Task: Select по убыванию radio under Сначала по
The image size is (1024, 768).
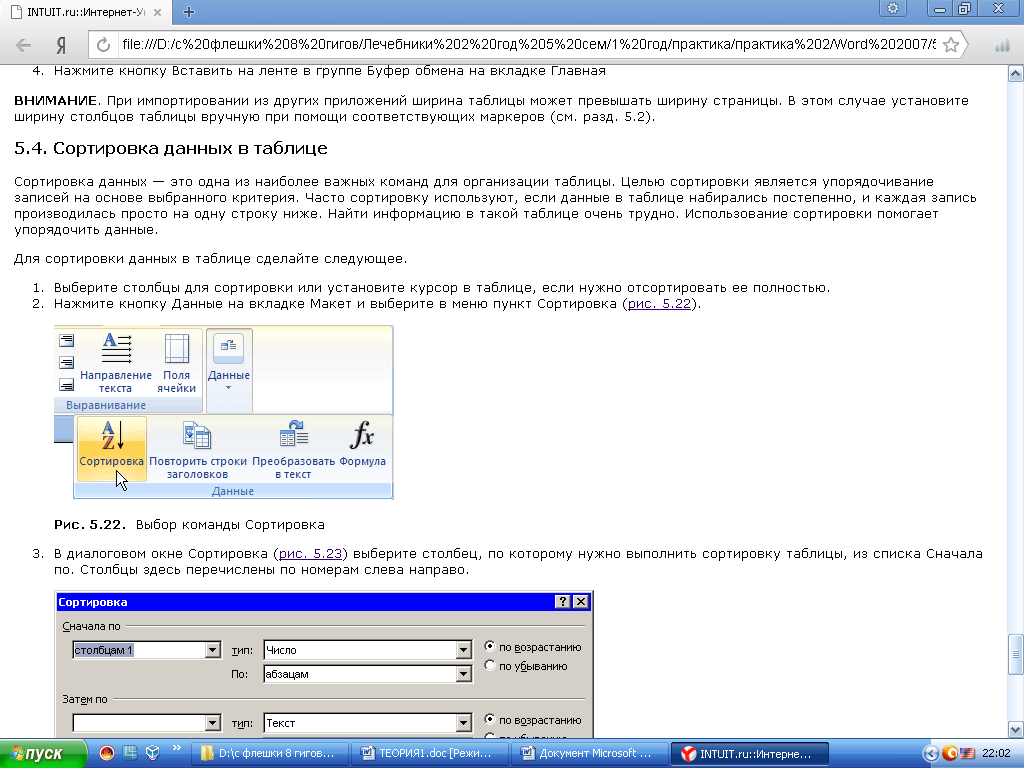Action: pyautogui.click(x=490, y=665)
